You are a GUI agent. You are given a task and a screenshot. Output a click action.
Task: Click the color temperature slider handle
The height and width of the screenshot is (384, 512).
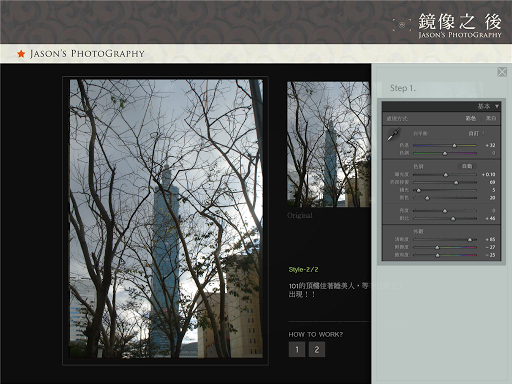(x=454, y=146)
